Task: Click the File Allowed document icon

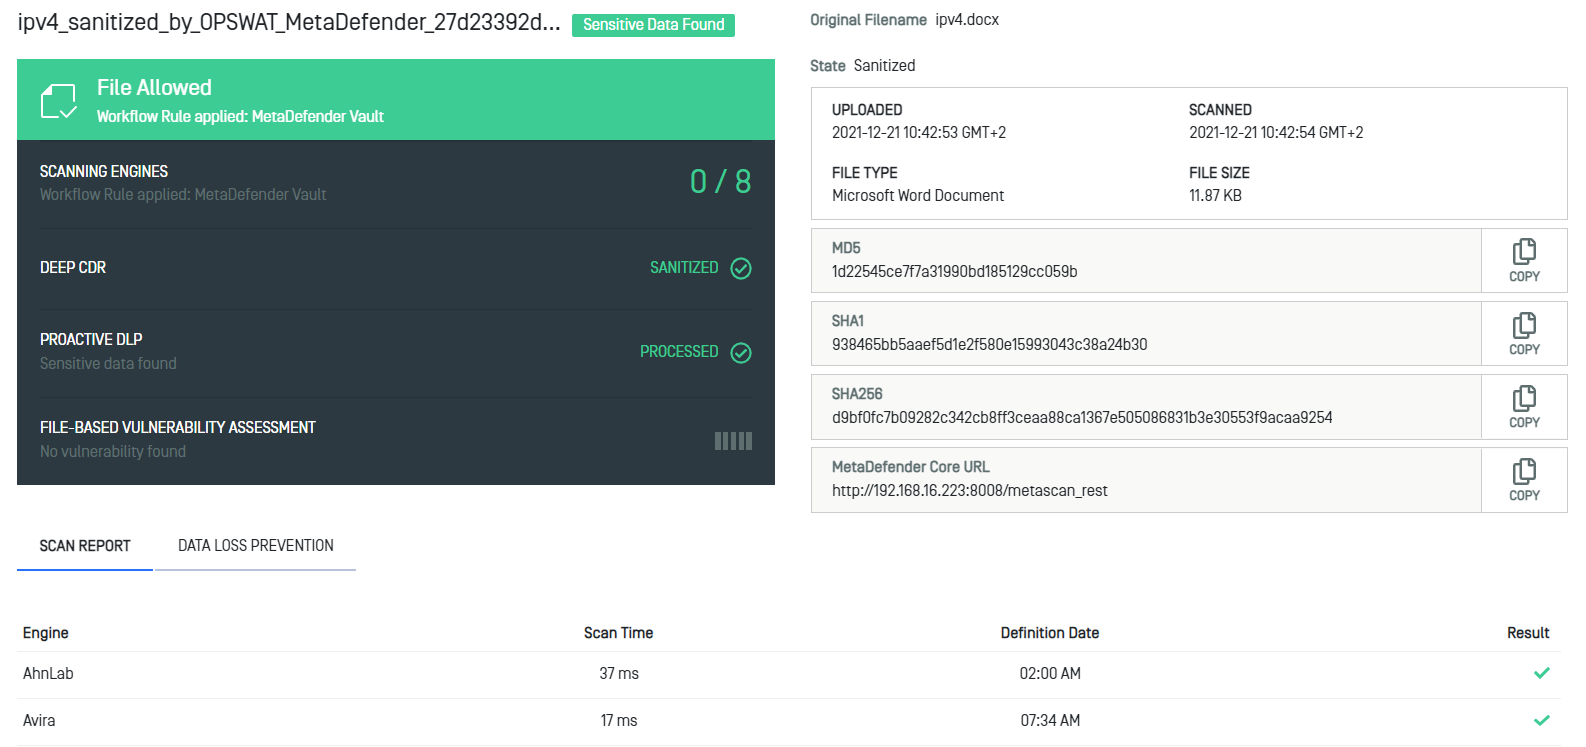Action: (x=58, y=101)
